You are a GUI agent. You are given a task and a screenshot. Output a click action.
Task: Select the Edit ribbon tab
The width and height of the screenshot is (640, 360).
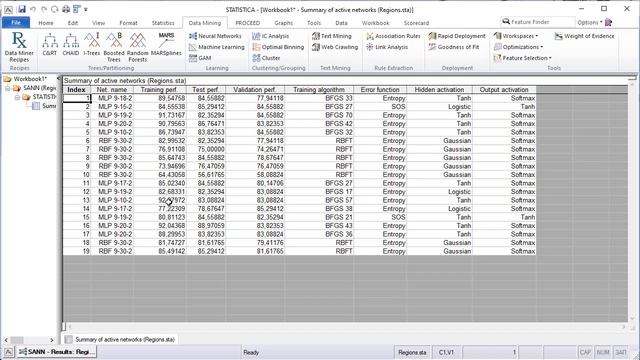point(73,23)
